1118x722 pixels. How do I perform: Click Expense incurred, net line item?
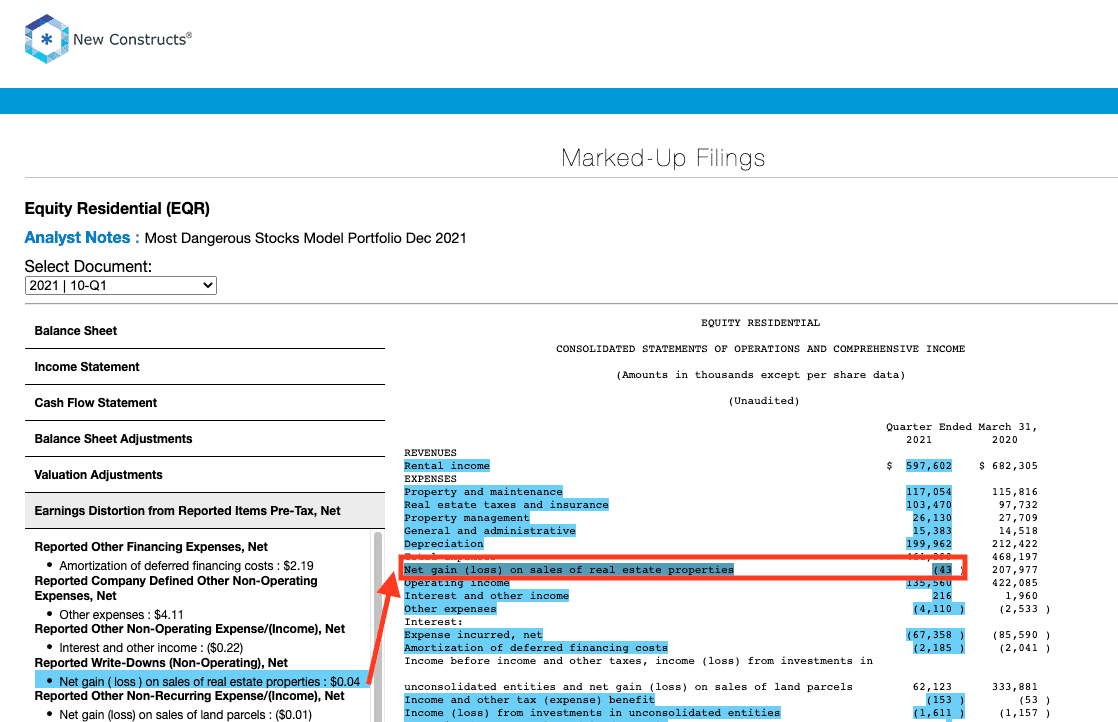pos(473,635)
